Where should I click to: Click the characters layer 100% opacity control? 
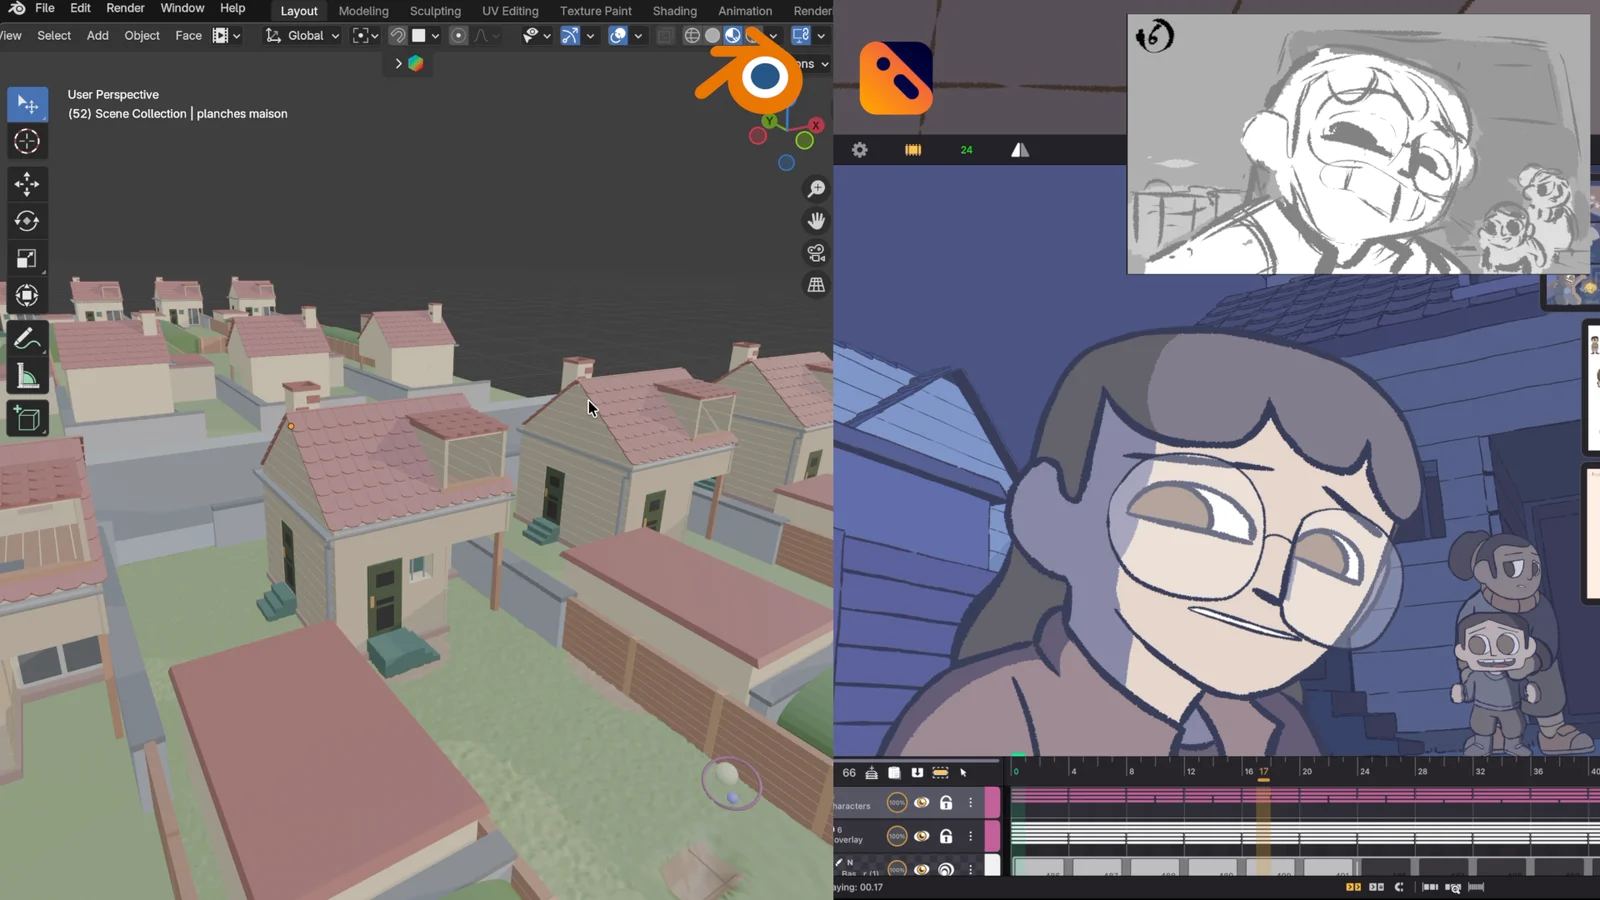point(897,803)
